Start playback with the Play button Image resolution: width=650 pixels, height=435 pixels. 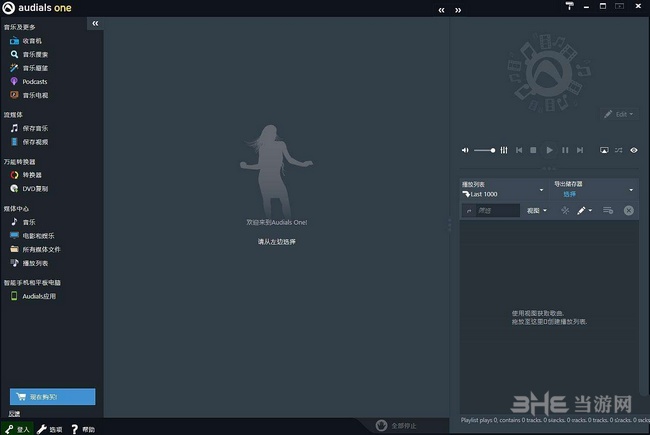[549, 150]
